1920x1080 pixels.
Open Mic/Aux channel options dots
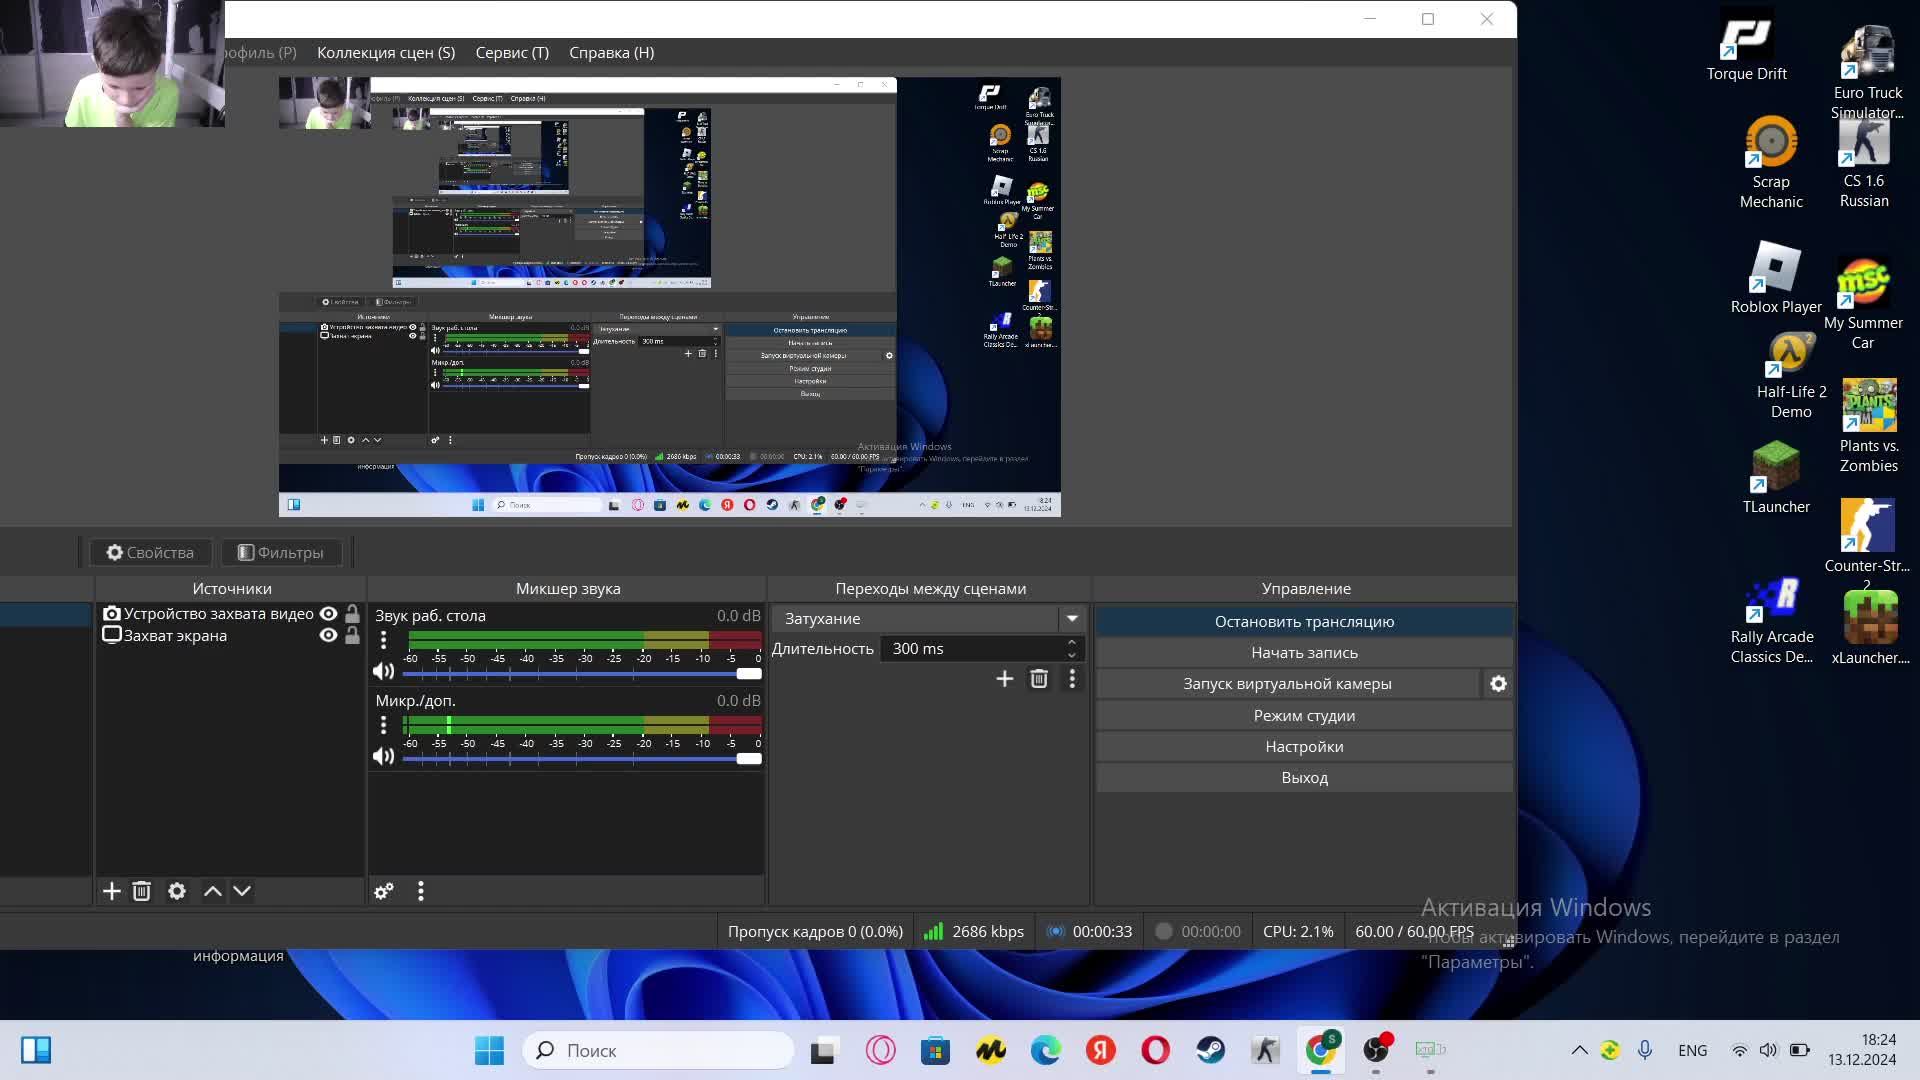coord(383,725)
